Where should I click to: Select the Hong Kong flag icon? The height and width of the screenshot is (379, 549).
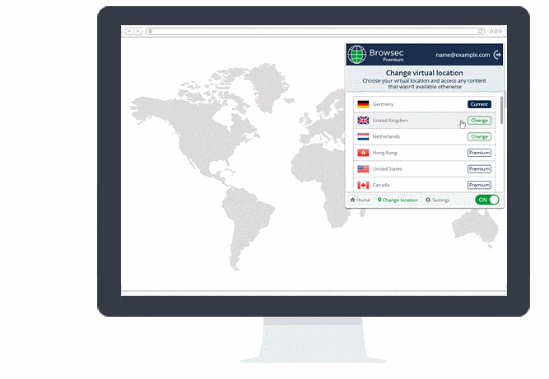click(363, 153)
